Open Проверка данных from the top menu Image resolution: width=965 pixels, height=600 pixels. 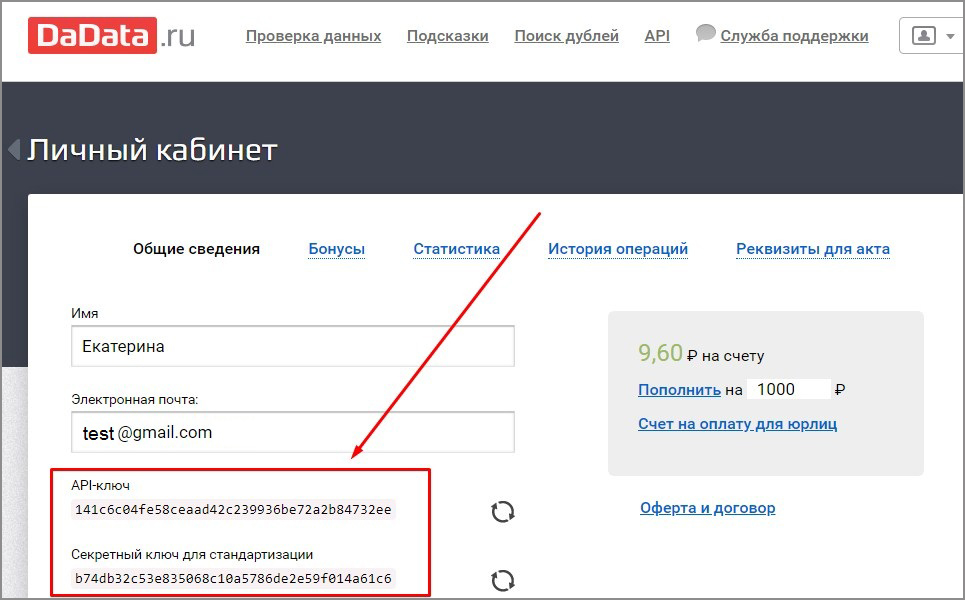(313, 35)
